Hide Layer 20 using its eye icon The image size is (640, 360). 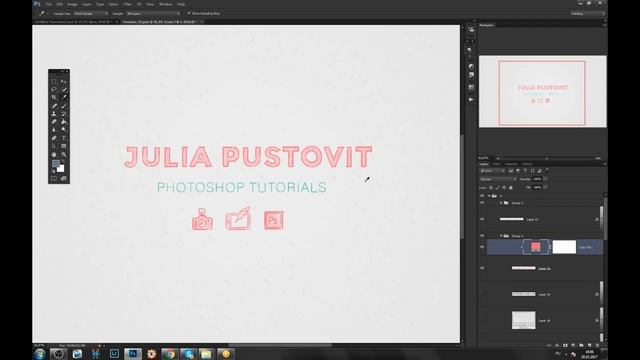click(482, 268)
